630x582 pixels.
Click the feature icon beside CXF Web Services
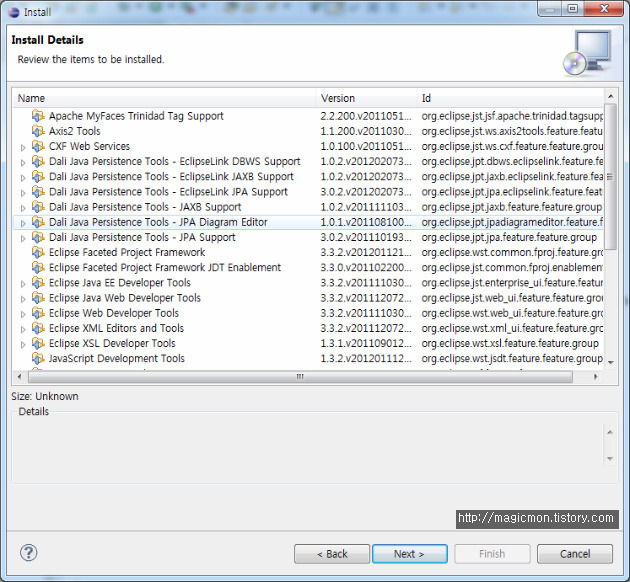pyautogui.click(x=38, y=147)
